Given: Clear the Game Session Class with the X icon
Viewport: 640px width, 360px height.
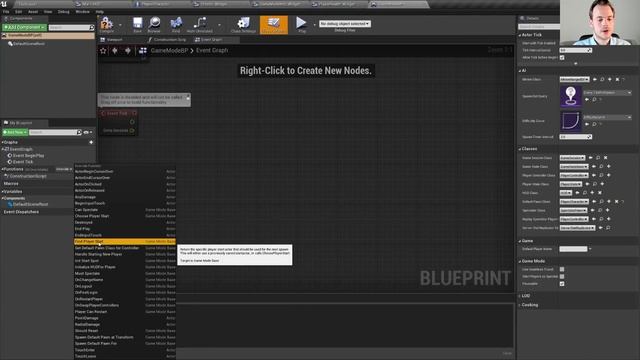Looking at the screenshot, I should pos(606,158).
